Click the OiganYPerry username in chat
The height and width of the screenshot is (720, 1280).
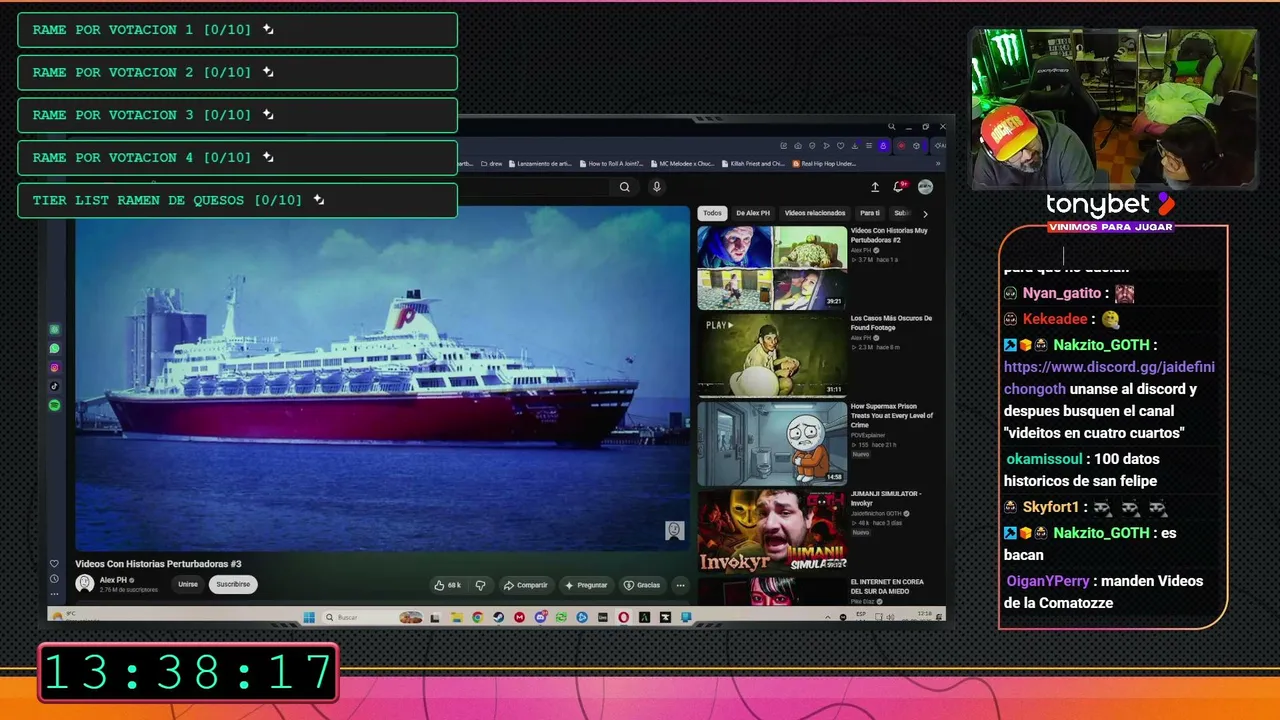click(x=1048, y=581)
